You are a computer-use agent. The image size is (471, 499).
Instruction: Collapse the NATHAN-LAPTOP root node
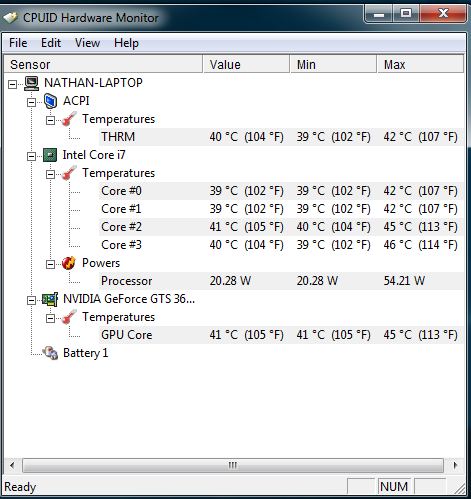point(12,84)
